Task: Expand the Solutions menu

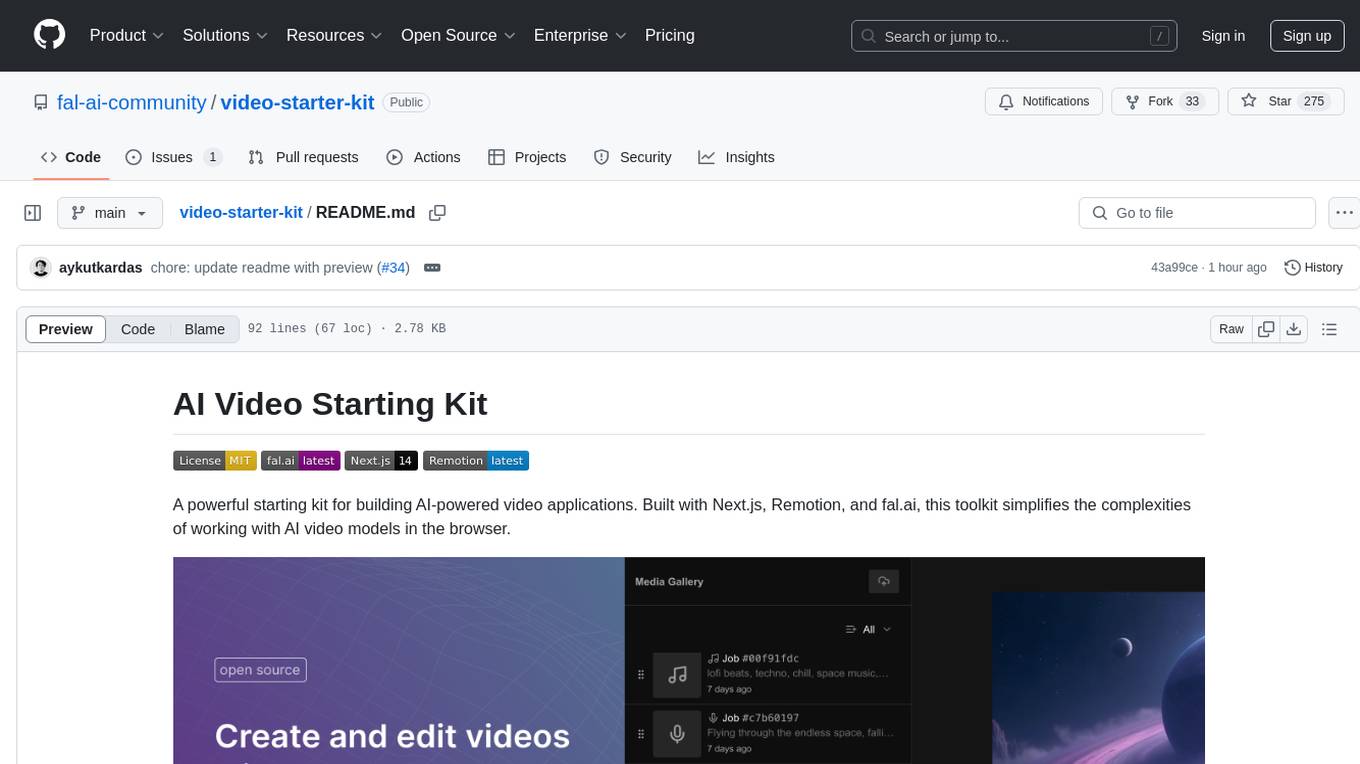Action: point(225,35)
